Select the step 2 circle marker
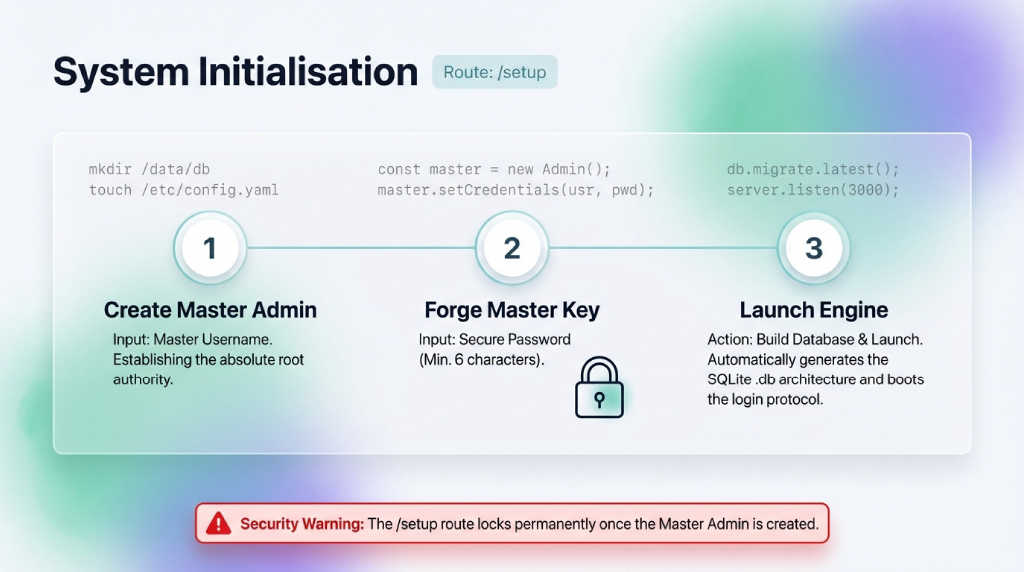 pyautogui.click(x=511, y=248)
